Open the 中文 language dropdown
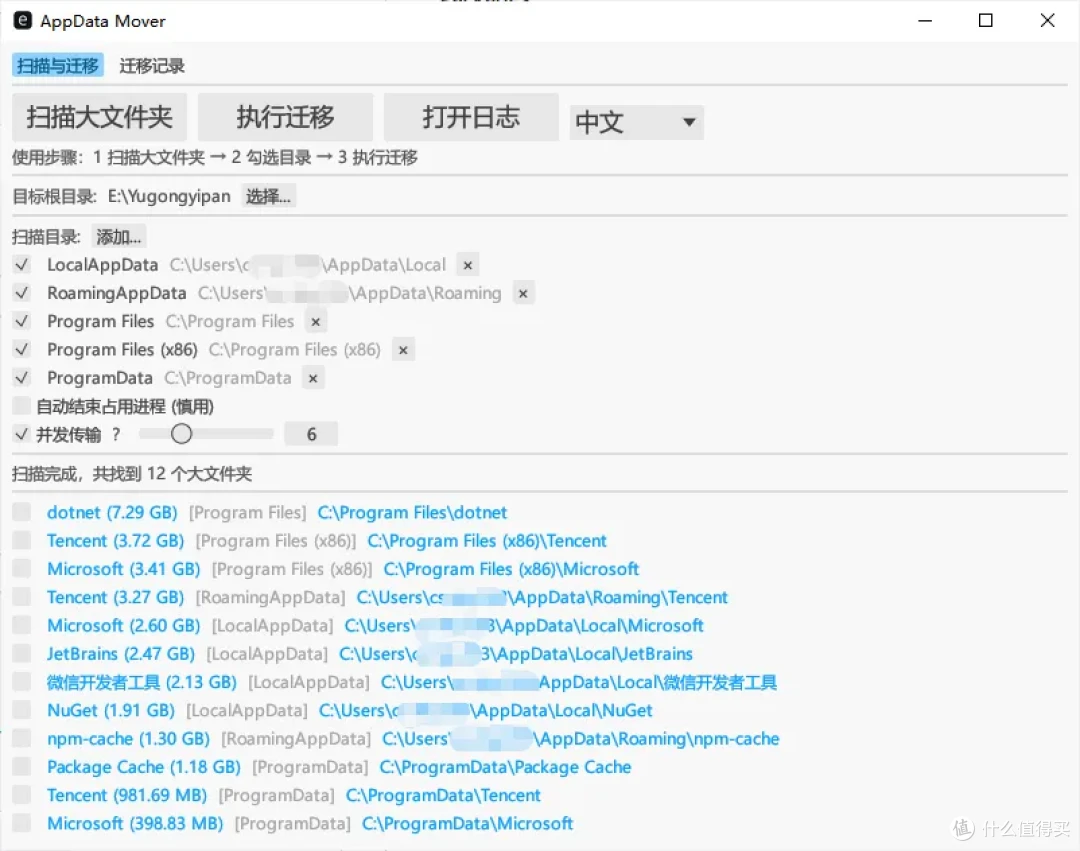 tap(636, 123)
